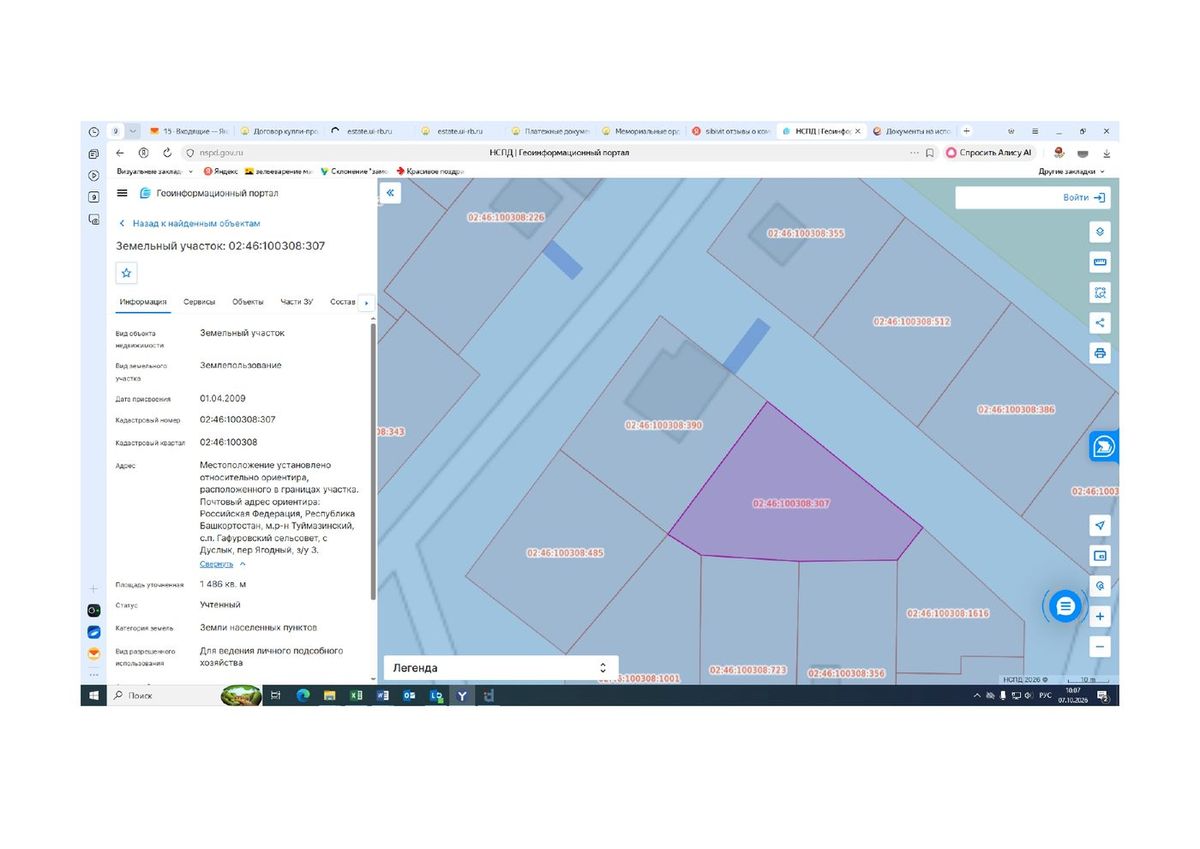Screen dimensions: 1200x849
Task: Open a new browser tab
Action: [966, 131]
